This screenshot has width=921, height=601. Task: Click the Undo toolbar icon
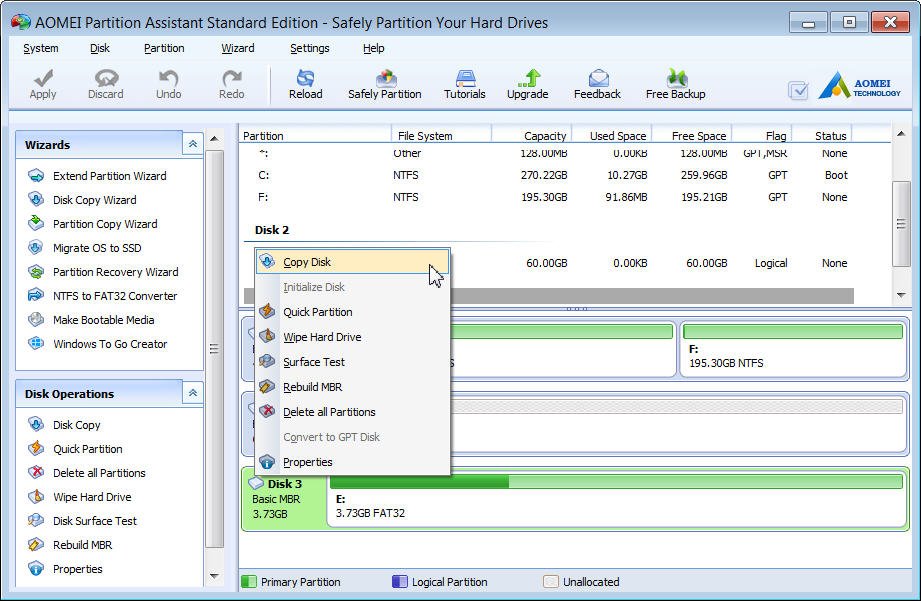pos(169,85)
